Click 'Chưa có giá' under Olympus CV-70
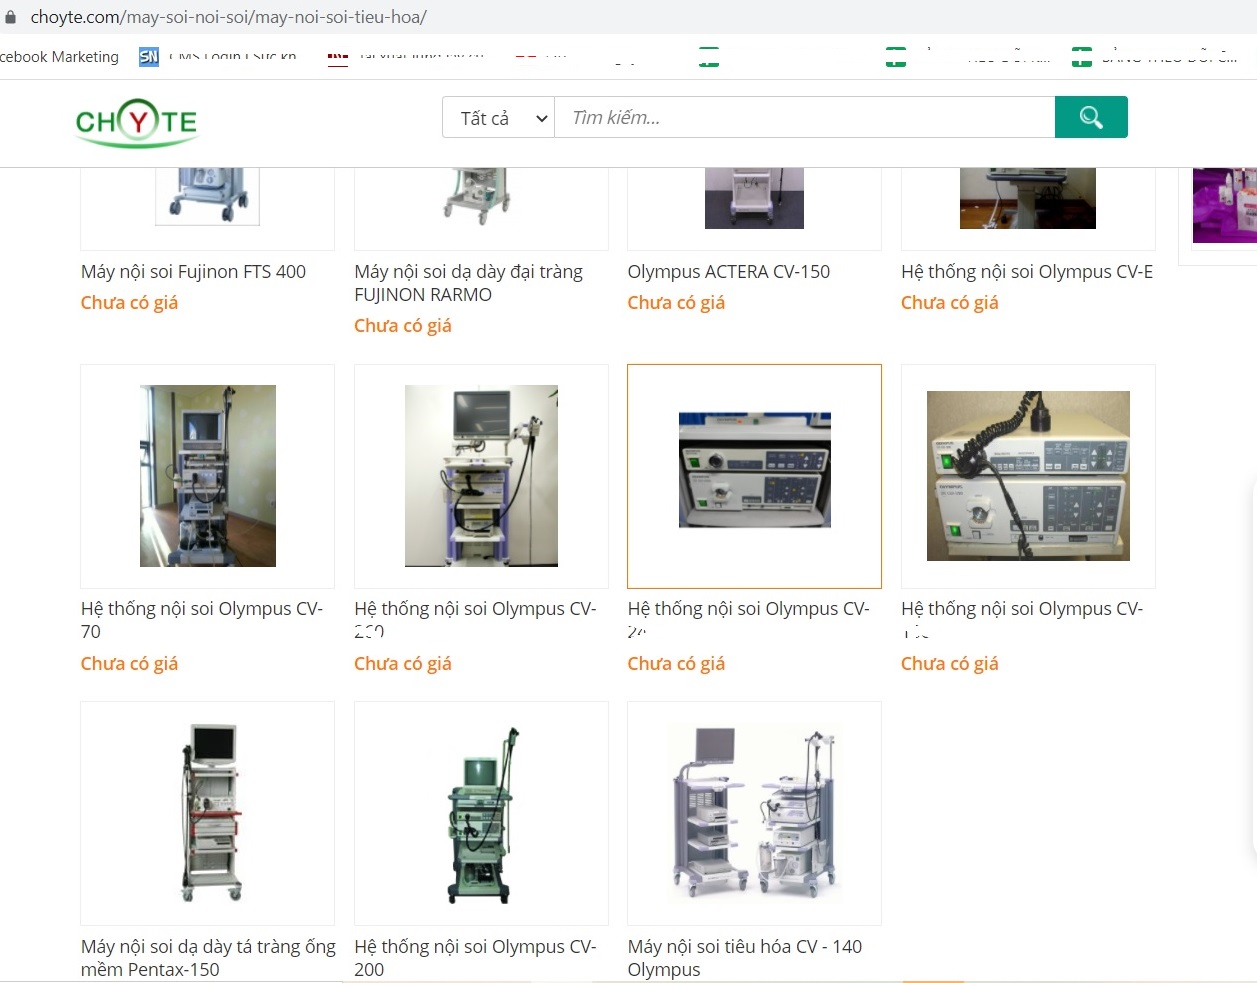This screenshot has height=983, width=1257. tap(129, 663)
